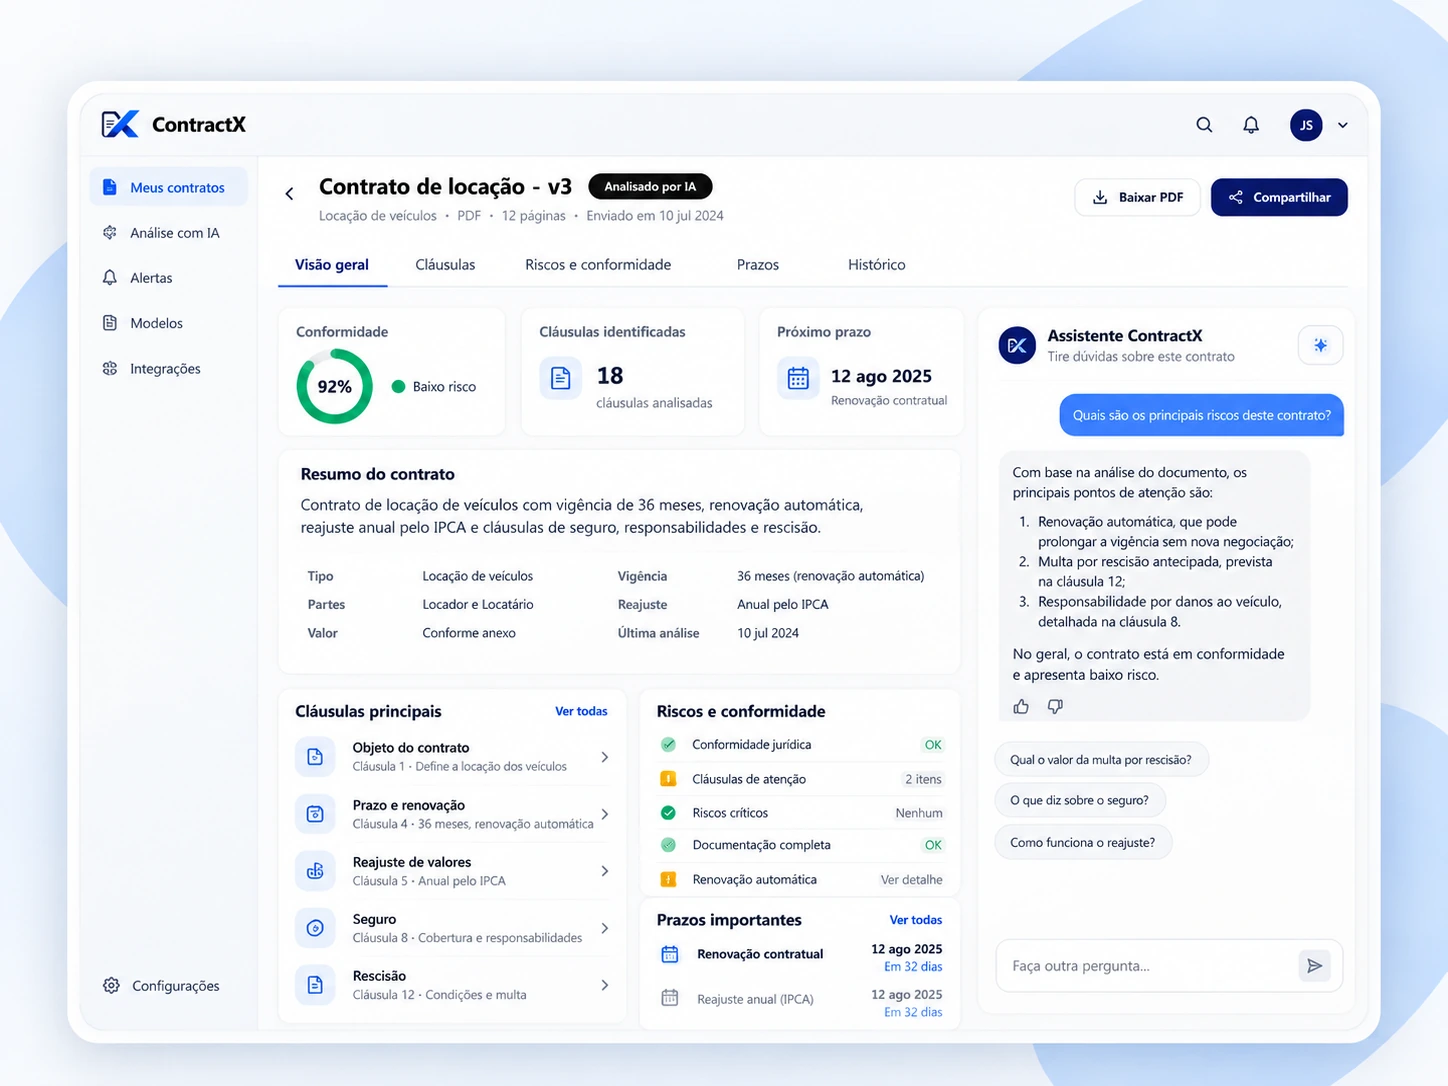The image size is (1448, 1086).
Task: Click the 92% conformidade progress ring
Action: (x=335, y=386)
